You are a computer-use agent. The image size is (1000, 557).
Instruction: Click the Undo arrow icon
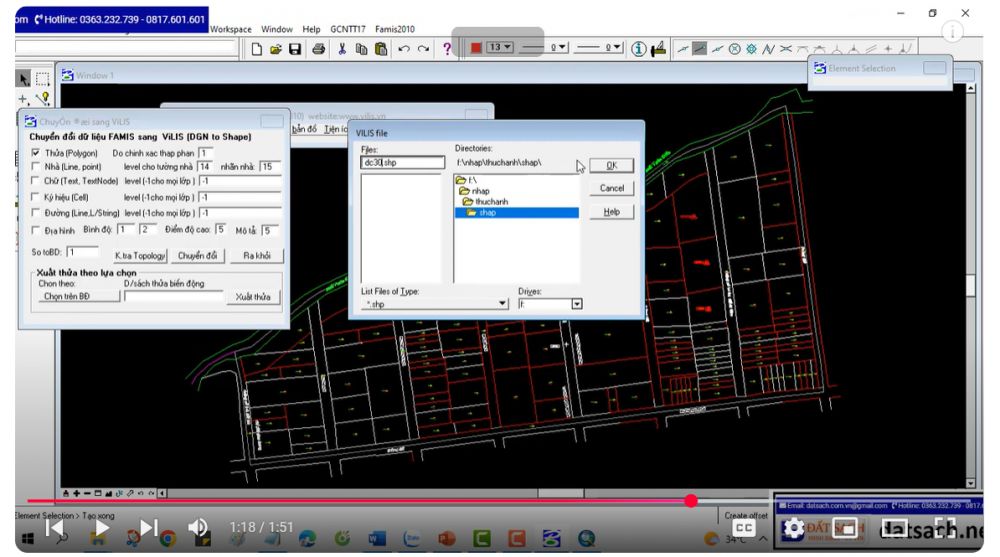403,48
